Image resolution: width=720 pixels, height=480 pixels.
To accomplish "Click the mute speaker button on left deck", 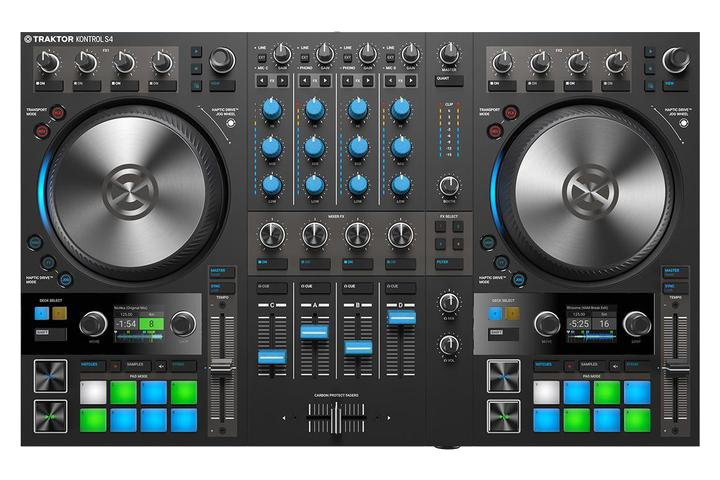I will pyautogui.click(x=161, y=366).
